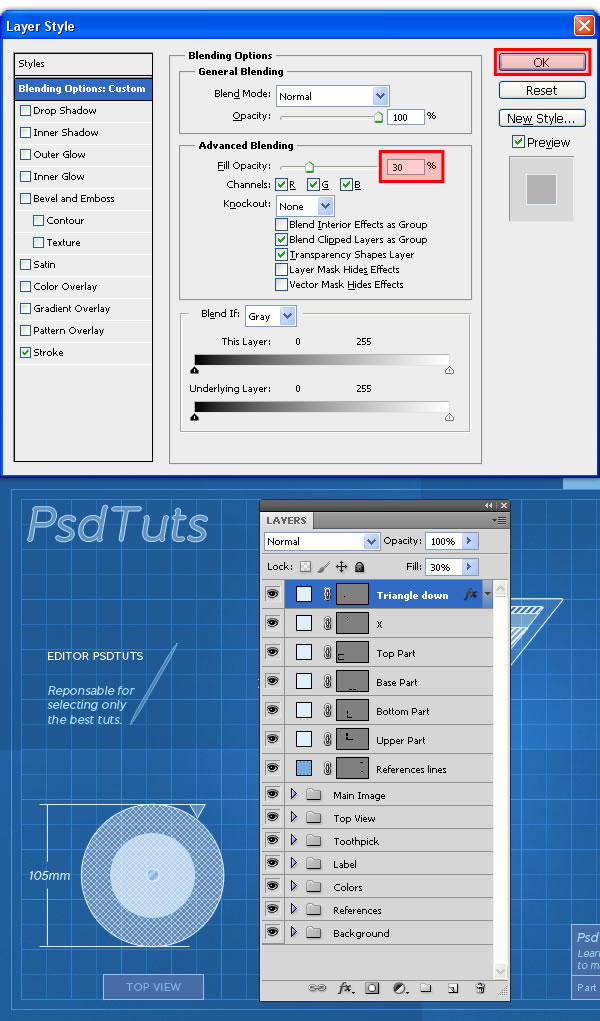Collapse effects arrow on Triangle down layer
Screen dimensions: 600x1021
click(487, 594)
